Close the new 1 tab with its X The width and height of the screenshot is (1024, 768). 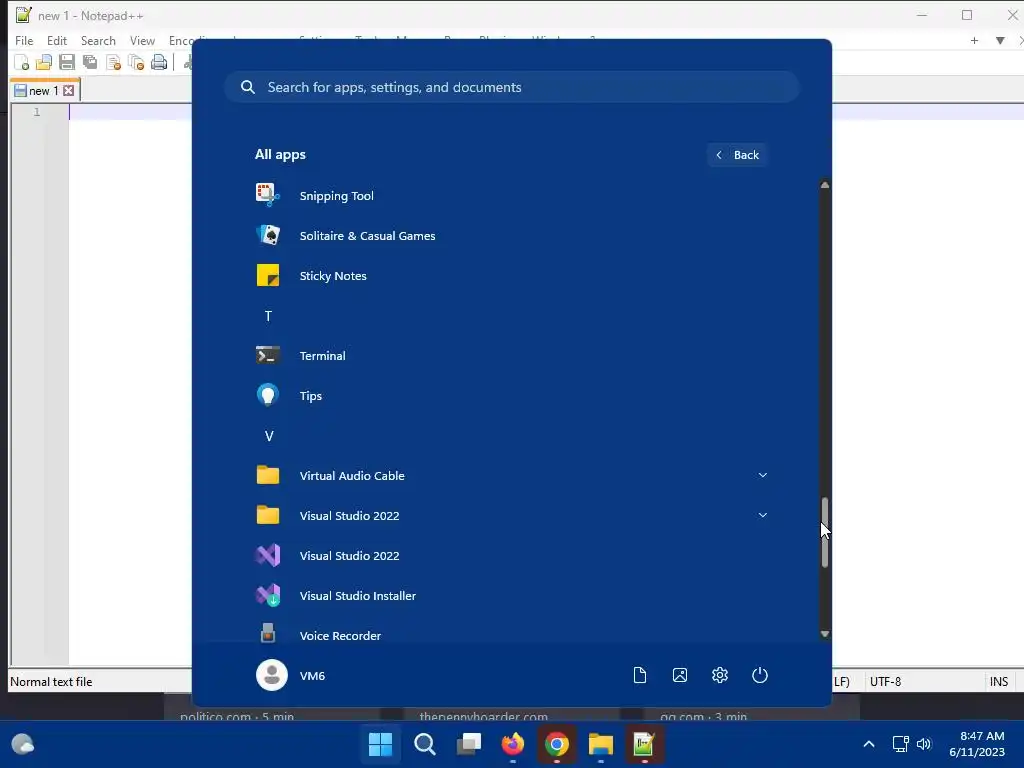click(69, 91)
